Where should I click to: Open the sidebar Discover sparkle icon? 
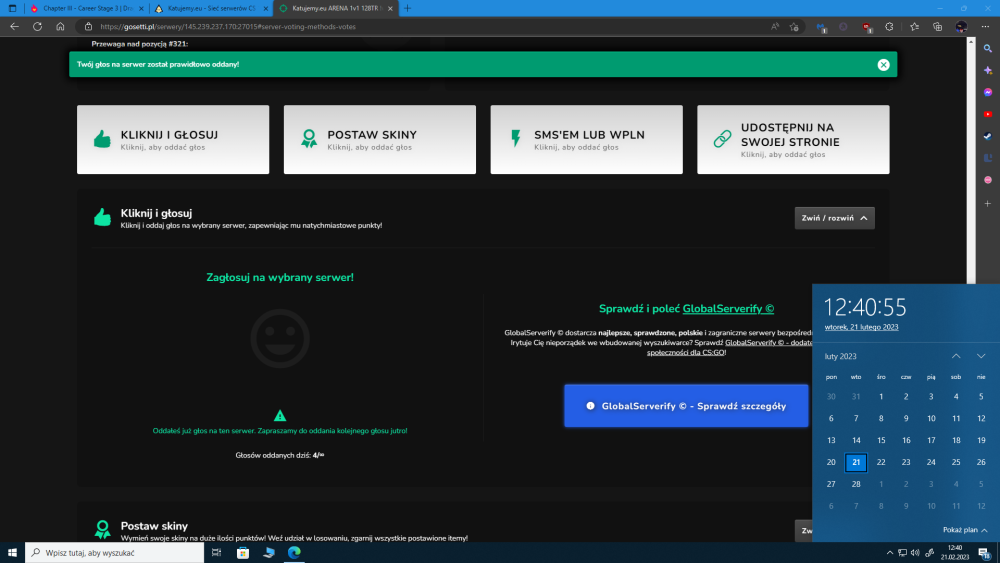tap(987, 70)
